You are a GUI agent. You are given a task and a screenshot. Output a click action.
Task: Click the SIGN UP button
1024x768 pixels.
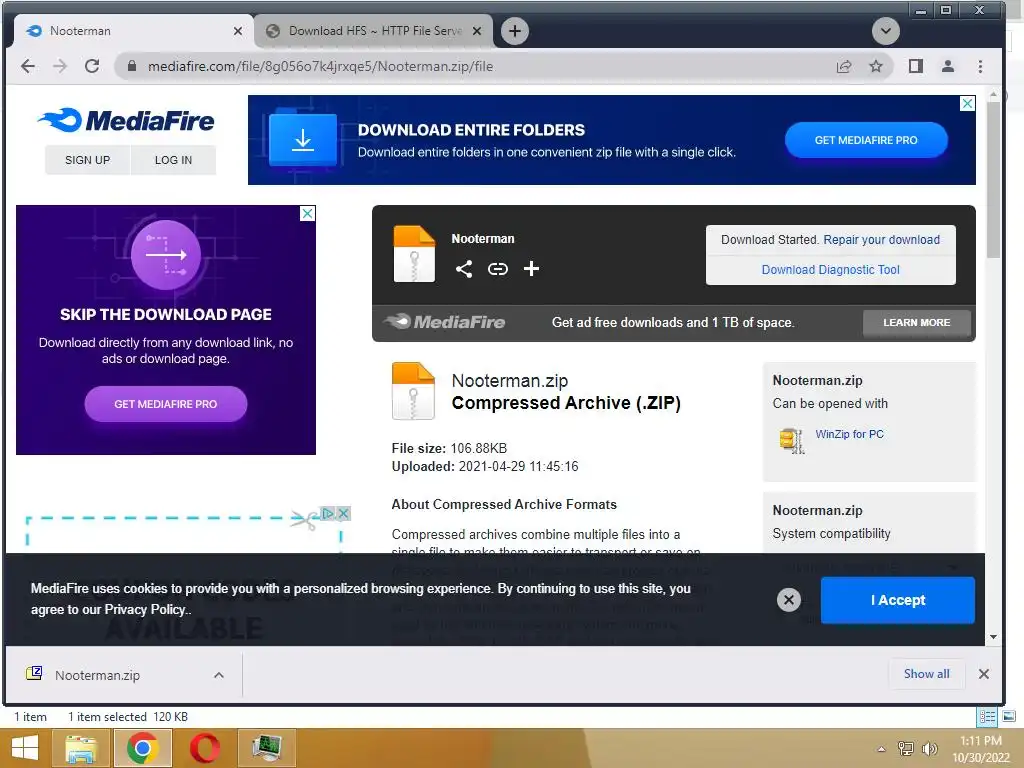[x=88, y=160]
